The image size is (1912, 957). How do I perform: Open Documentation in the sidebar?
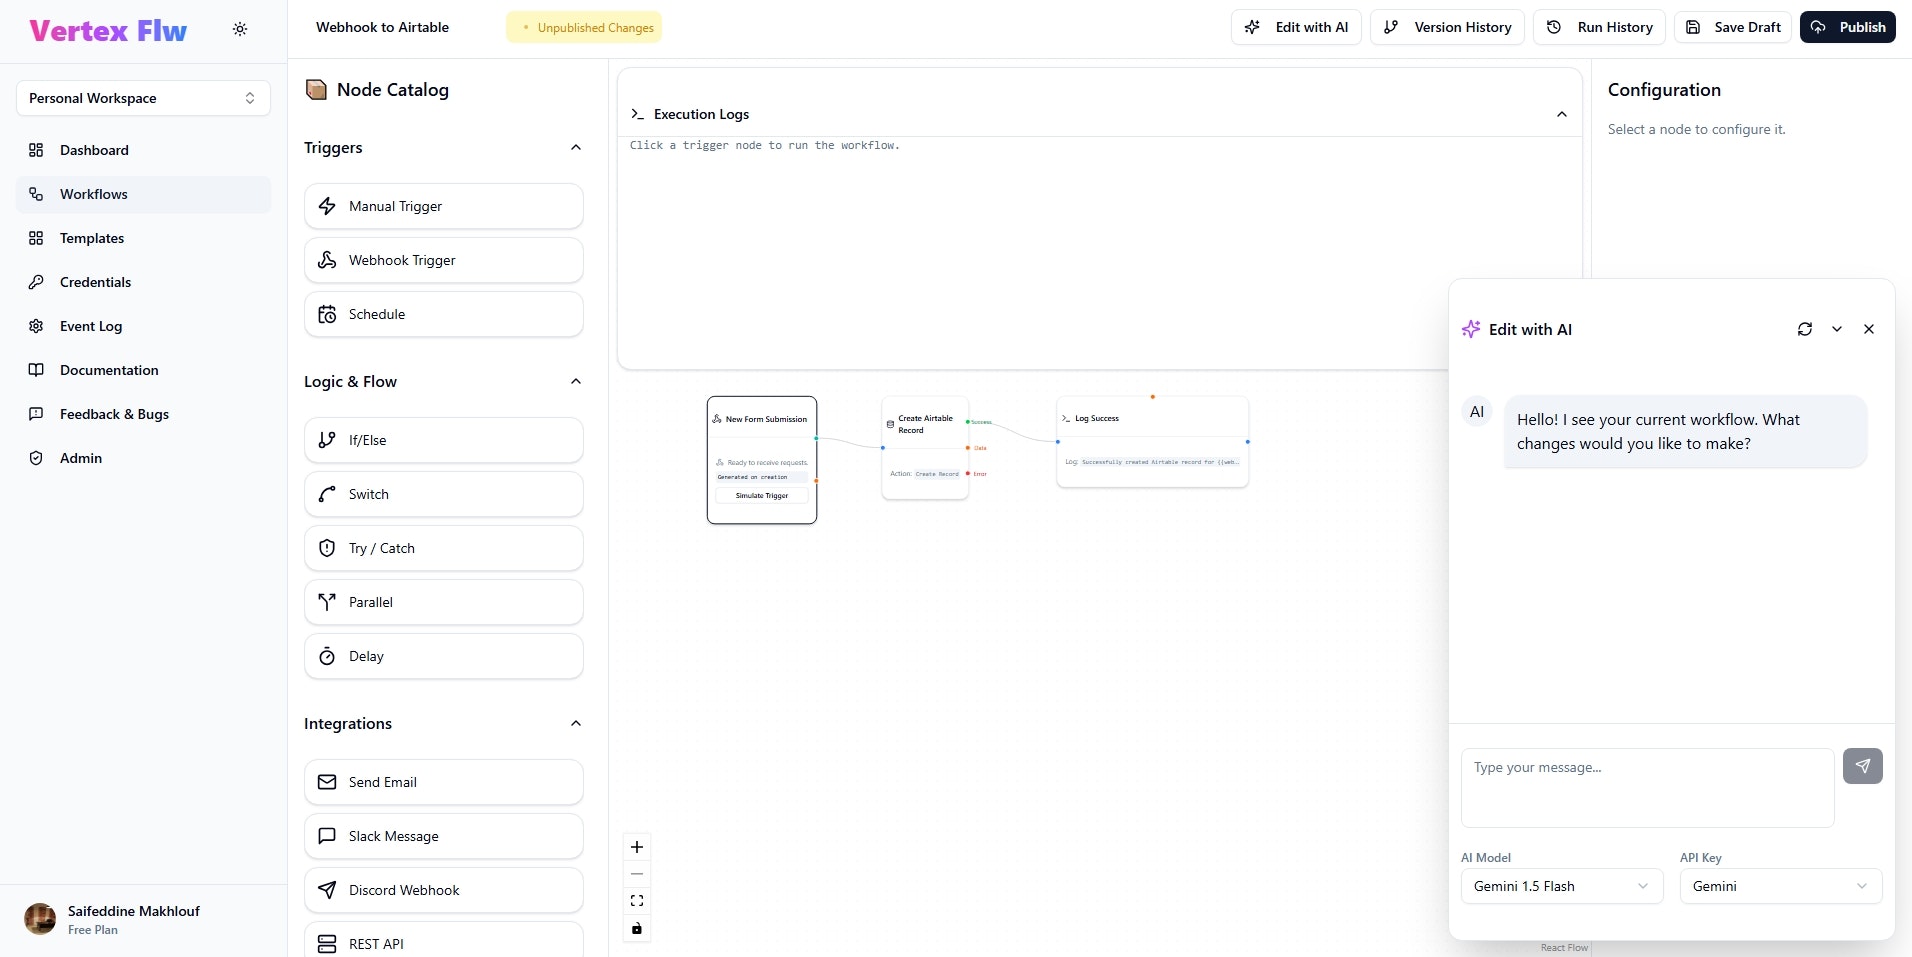pyautogui.click(x=143, y=370)
